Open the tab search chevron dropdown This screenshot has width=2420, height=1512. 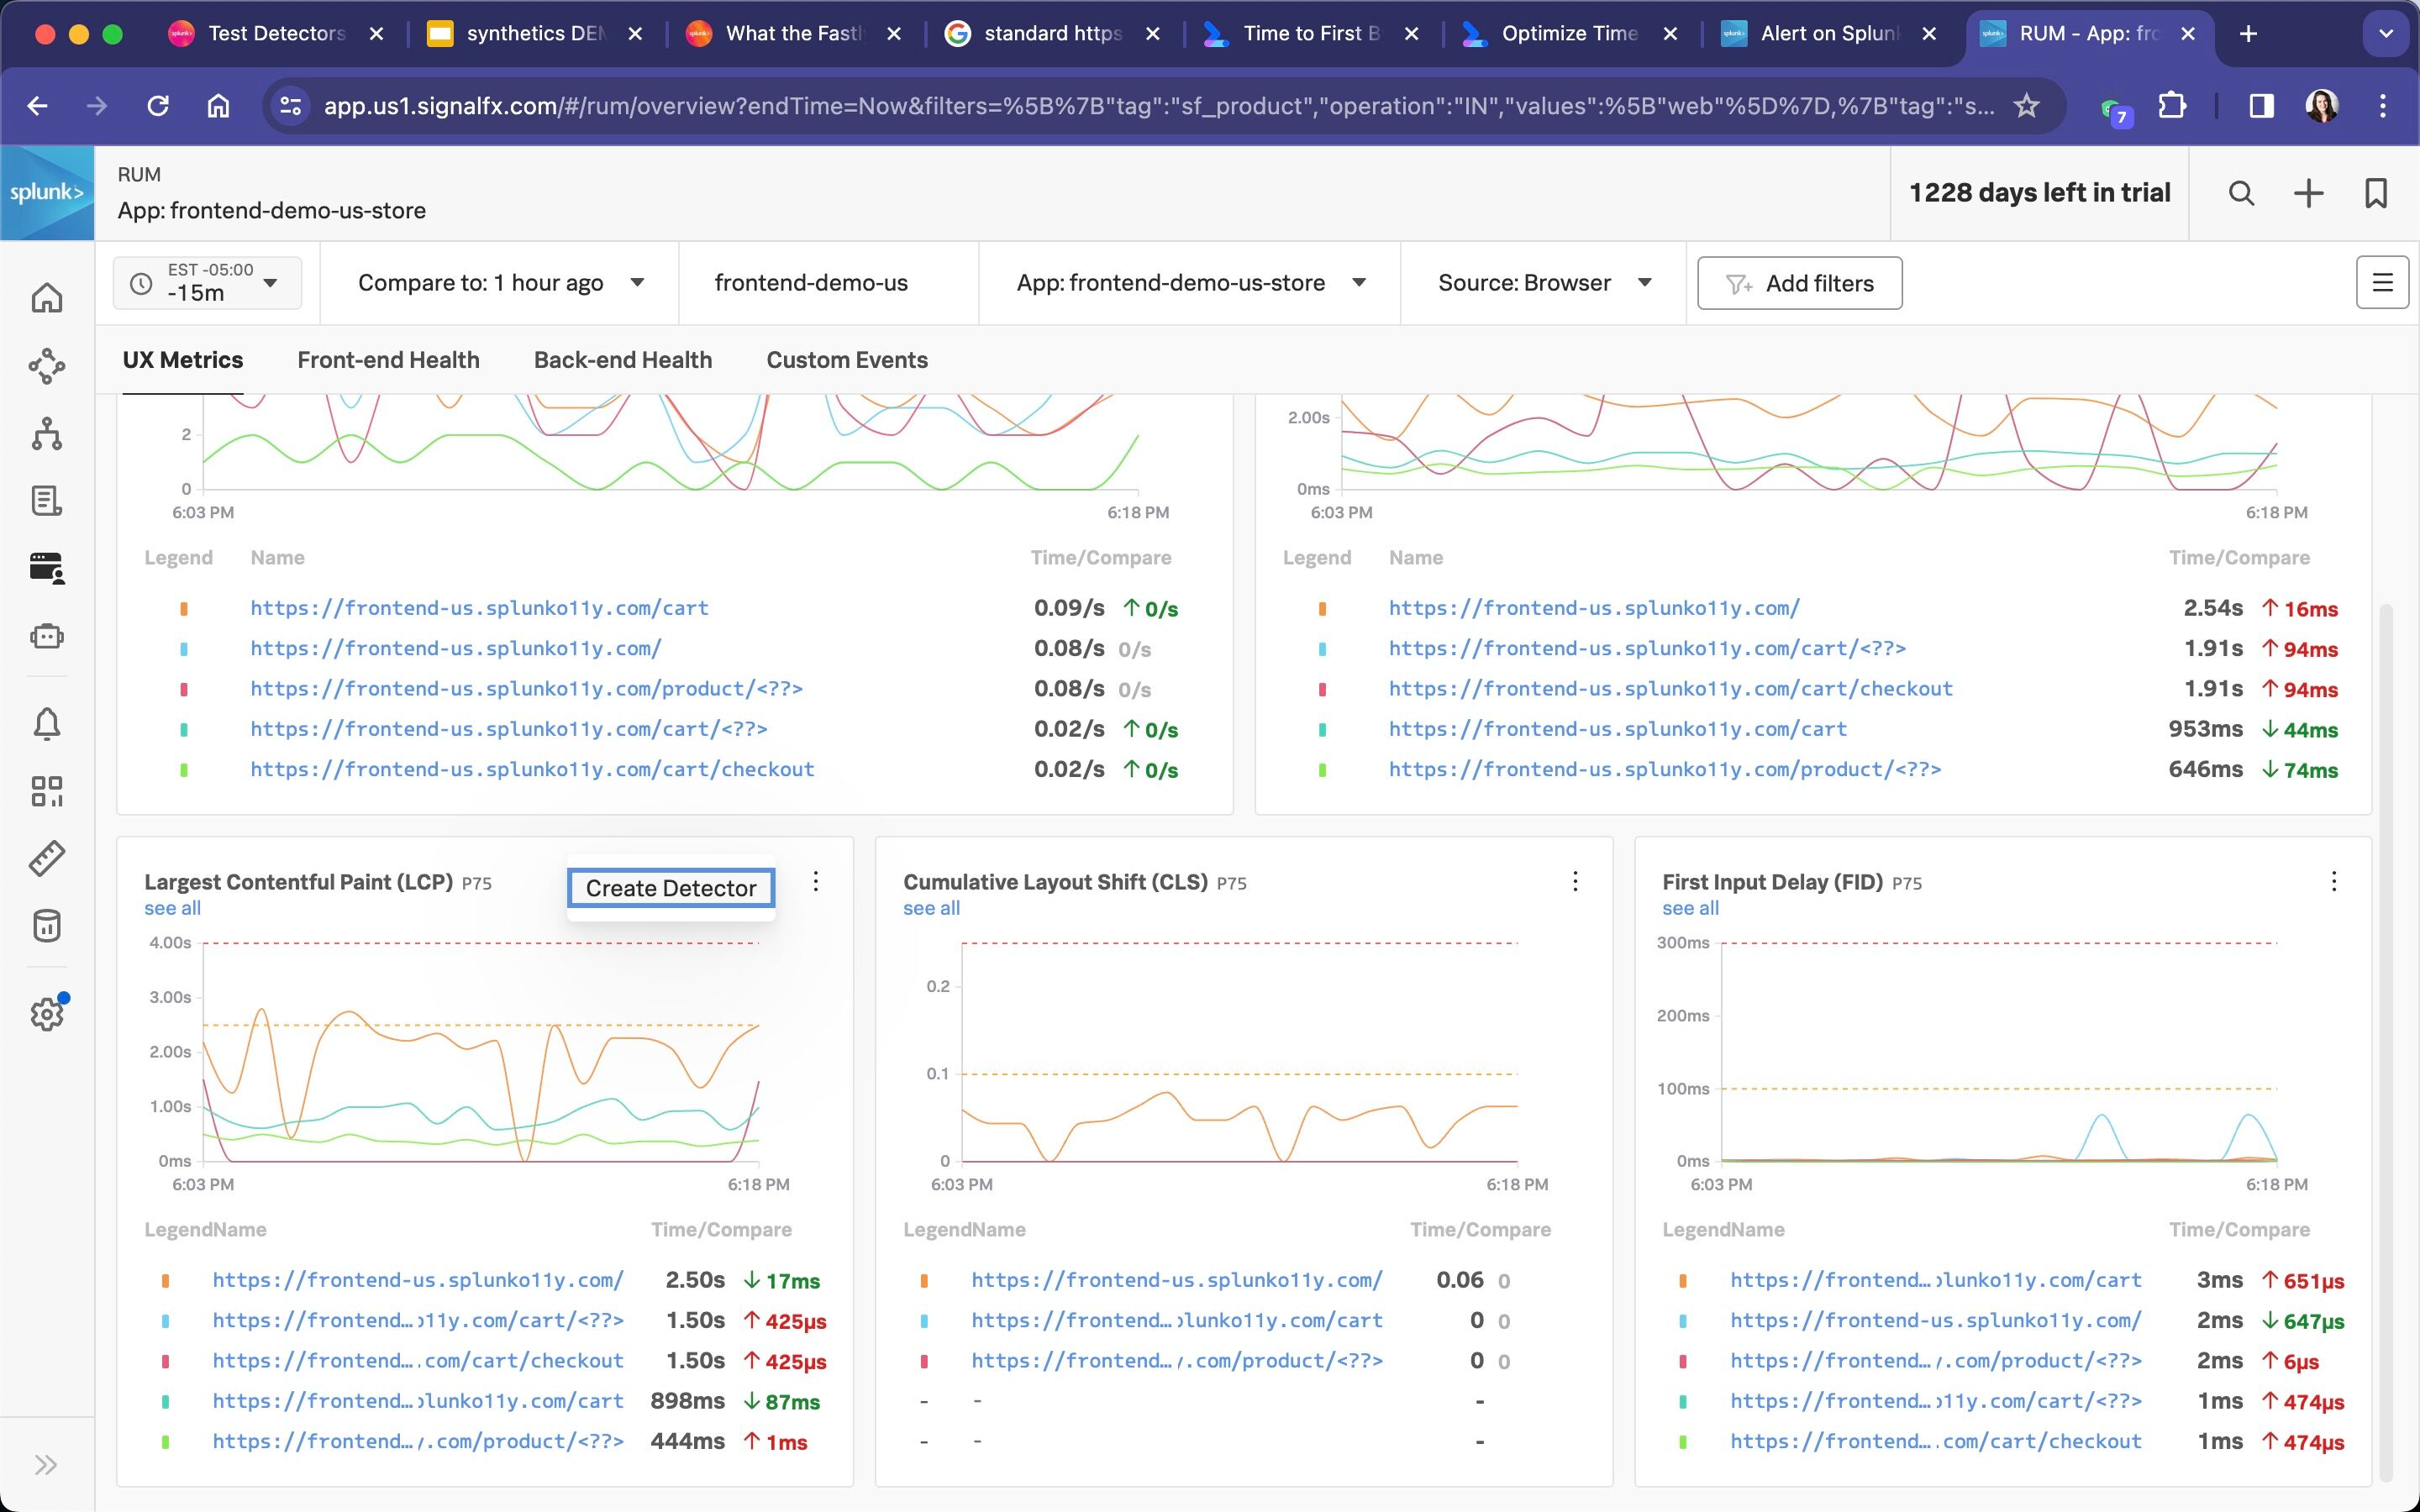pos(2386,34)
